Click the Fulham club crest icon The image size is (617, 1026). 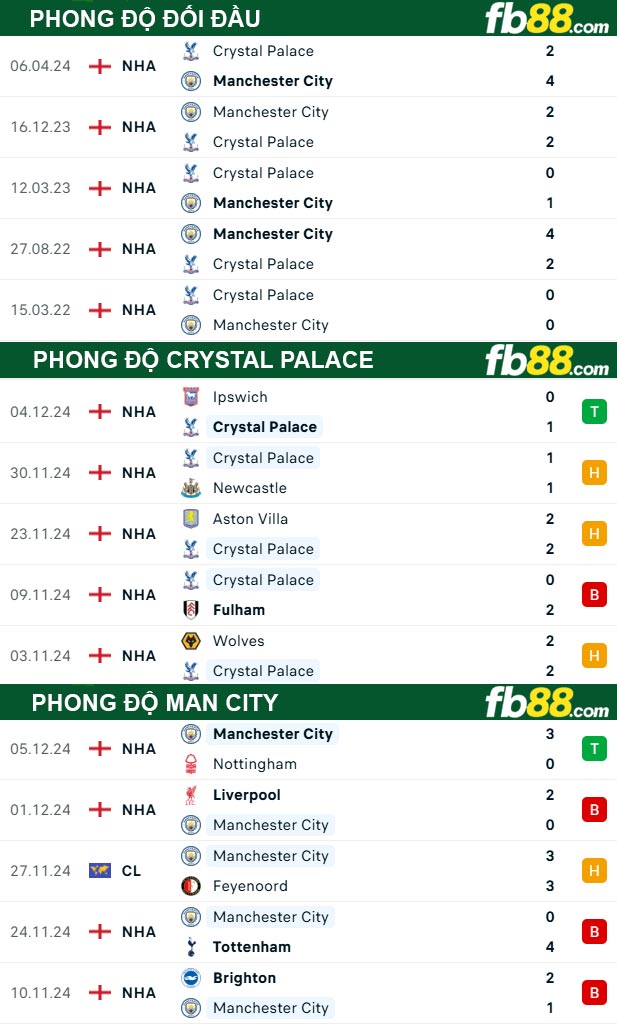[x=190, y=609]
